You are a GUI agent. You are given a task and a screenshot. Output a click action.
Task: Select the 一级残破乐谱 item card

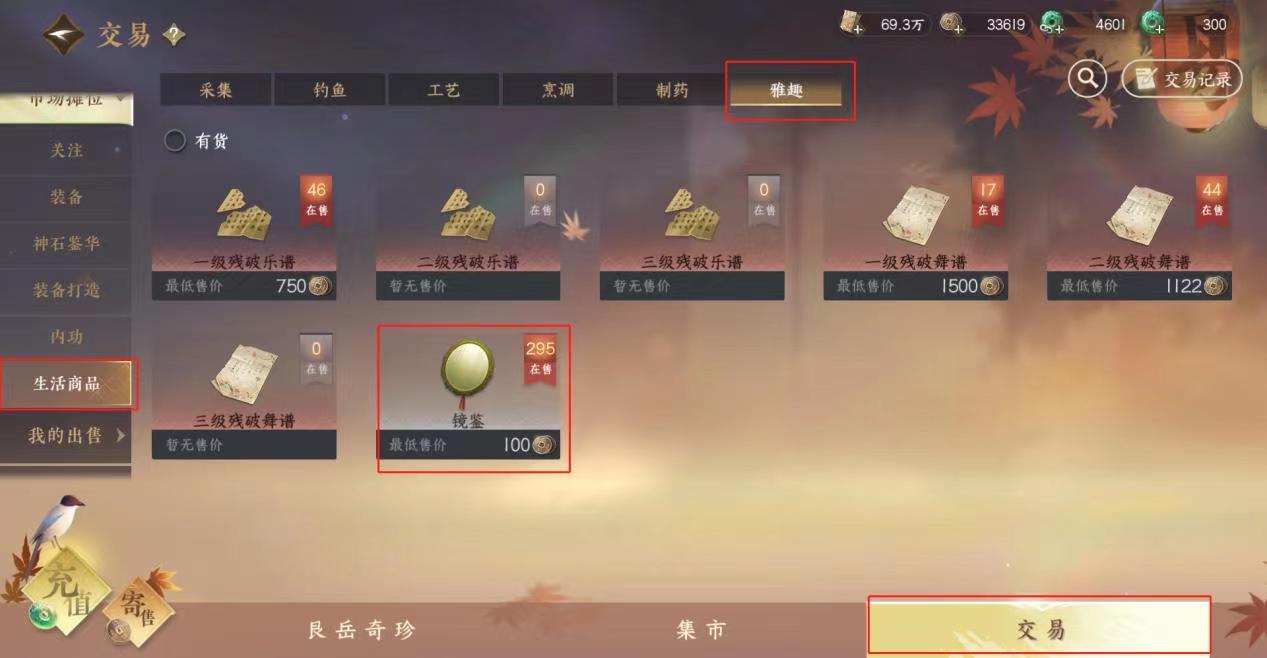click(x=244, y=237)
